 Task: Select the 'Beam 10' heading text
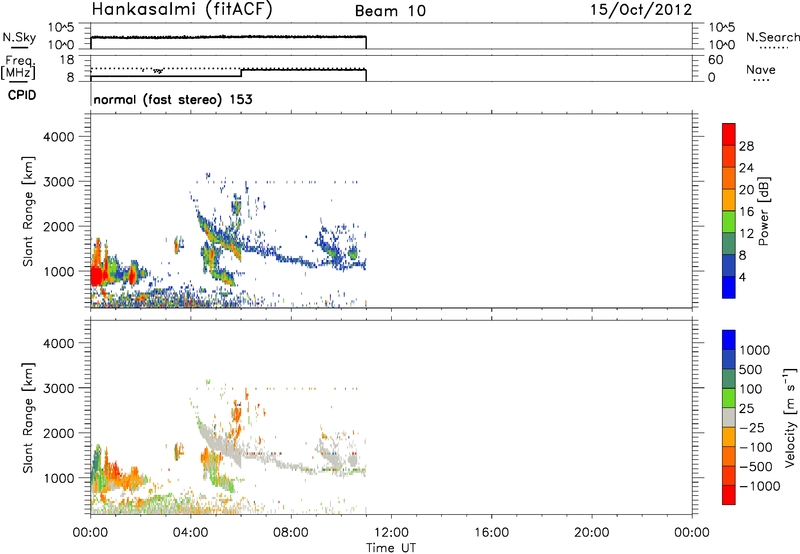point(390,11)
